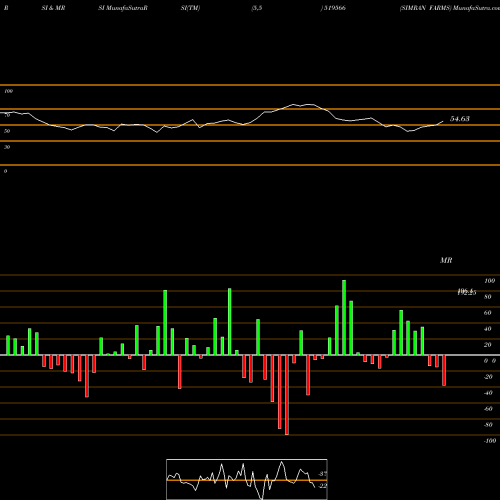Viewport: 500px width, 500px height.
Task: Click the MR axis label -20
Action: coord(488,377)
